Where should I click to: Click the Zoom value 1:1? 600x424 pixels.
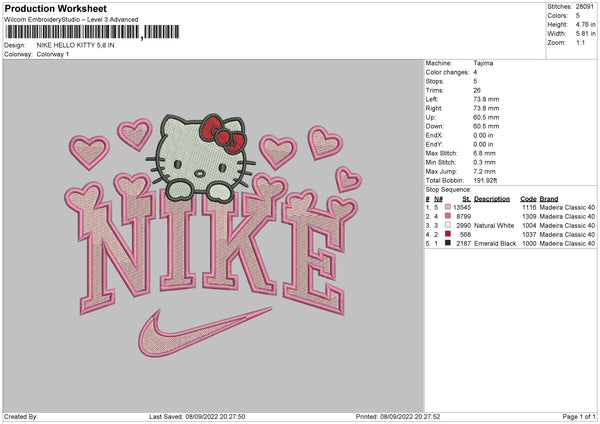pos(580,42)
